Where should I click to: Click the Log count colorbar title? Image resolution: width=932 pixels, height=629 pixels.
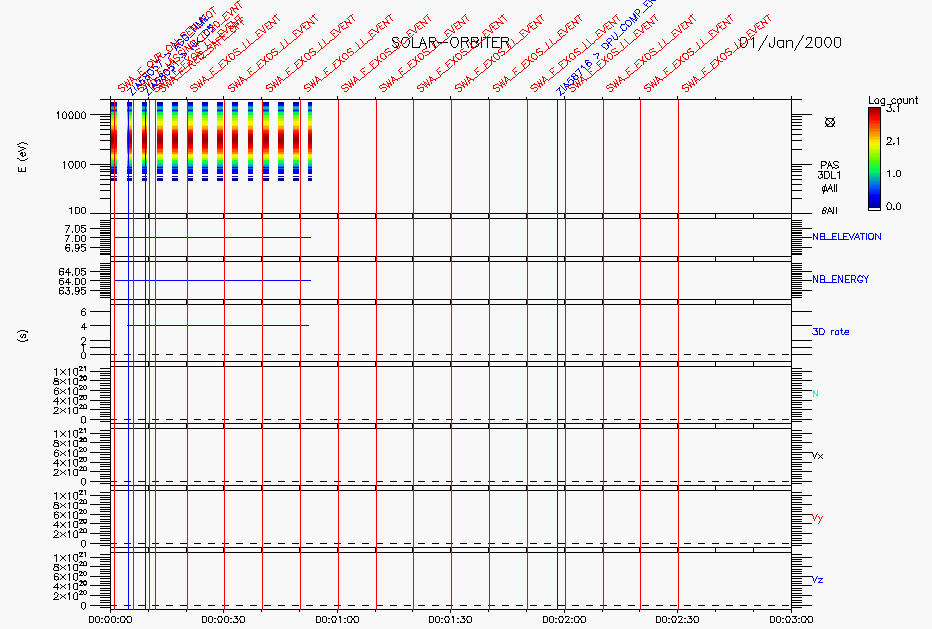(x=893, y=100)
